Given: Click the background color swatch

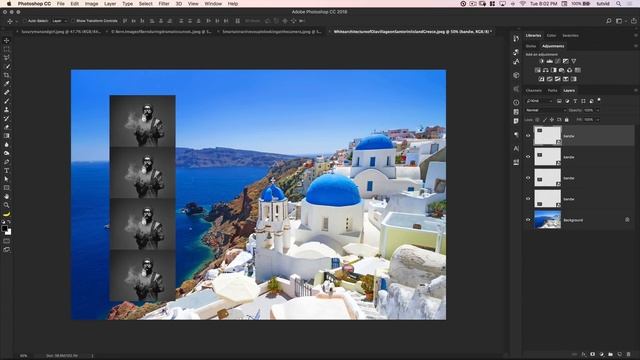Looking at the screenshot, I should click(9, 232).
